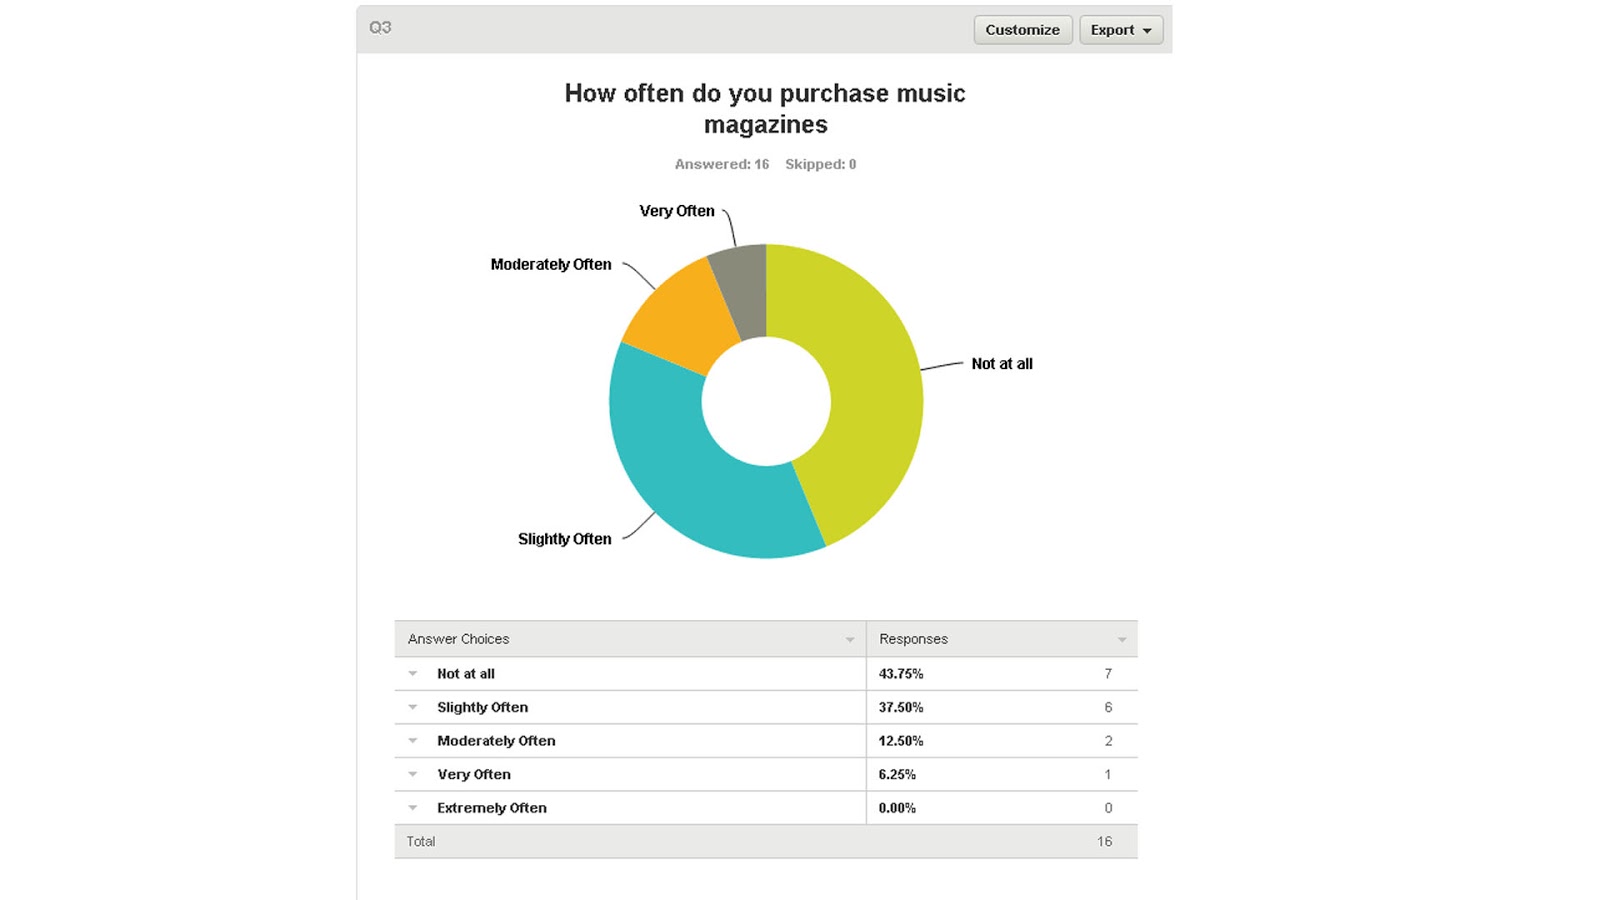The image size is (1600, 900).
Task: Expand the Slightly Often row arrow
Action: [413, 707]
